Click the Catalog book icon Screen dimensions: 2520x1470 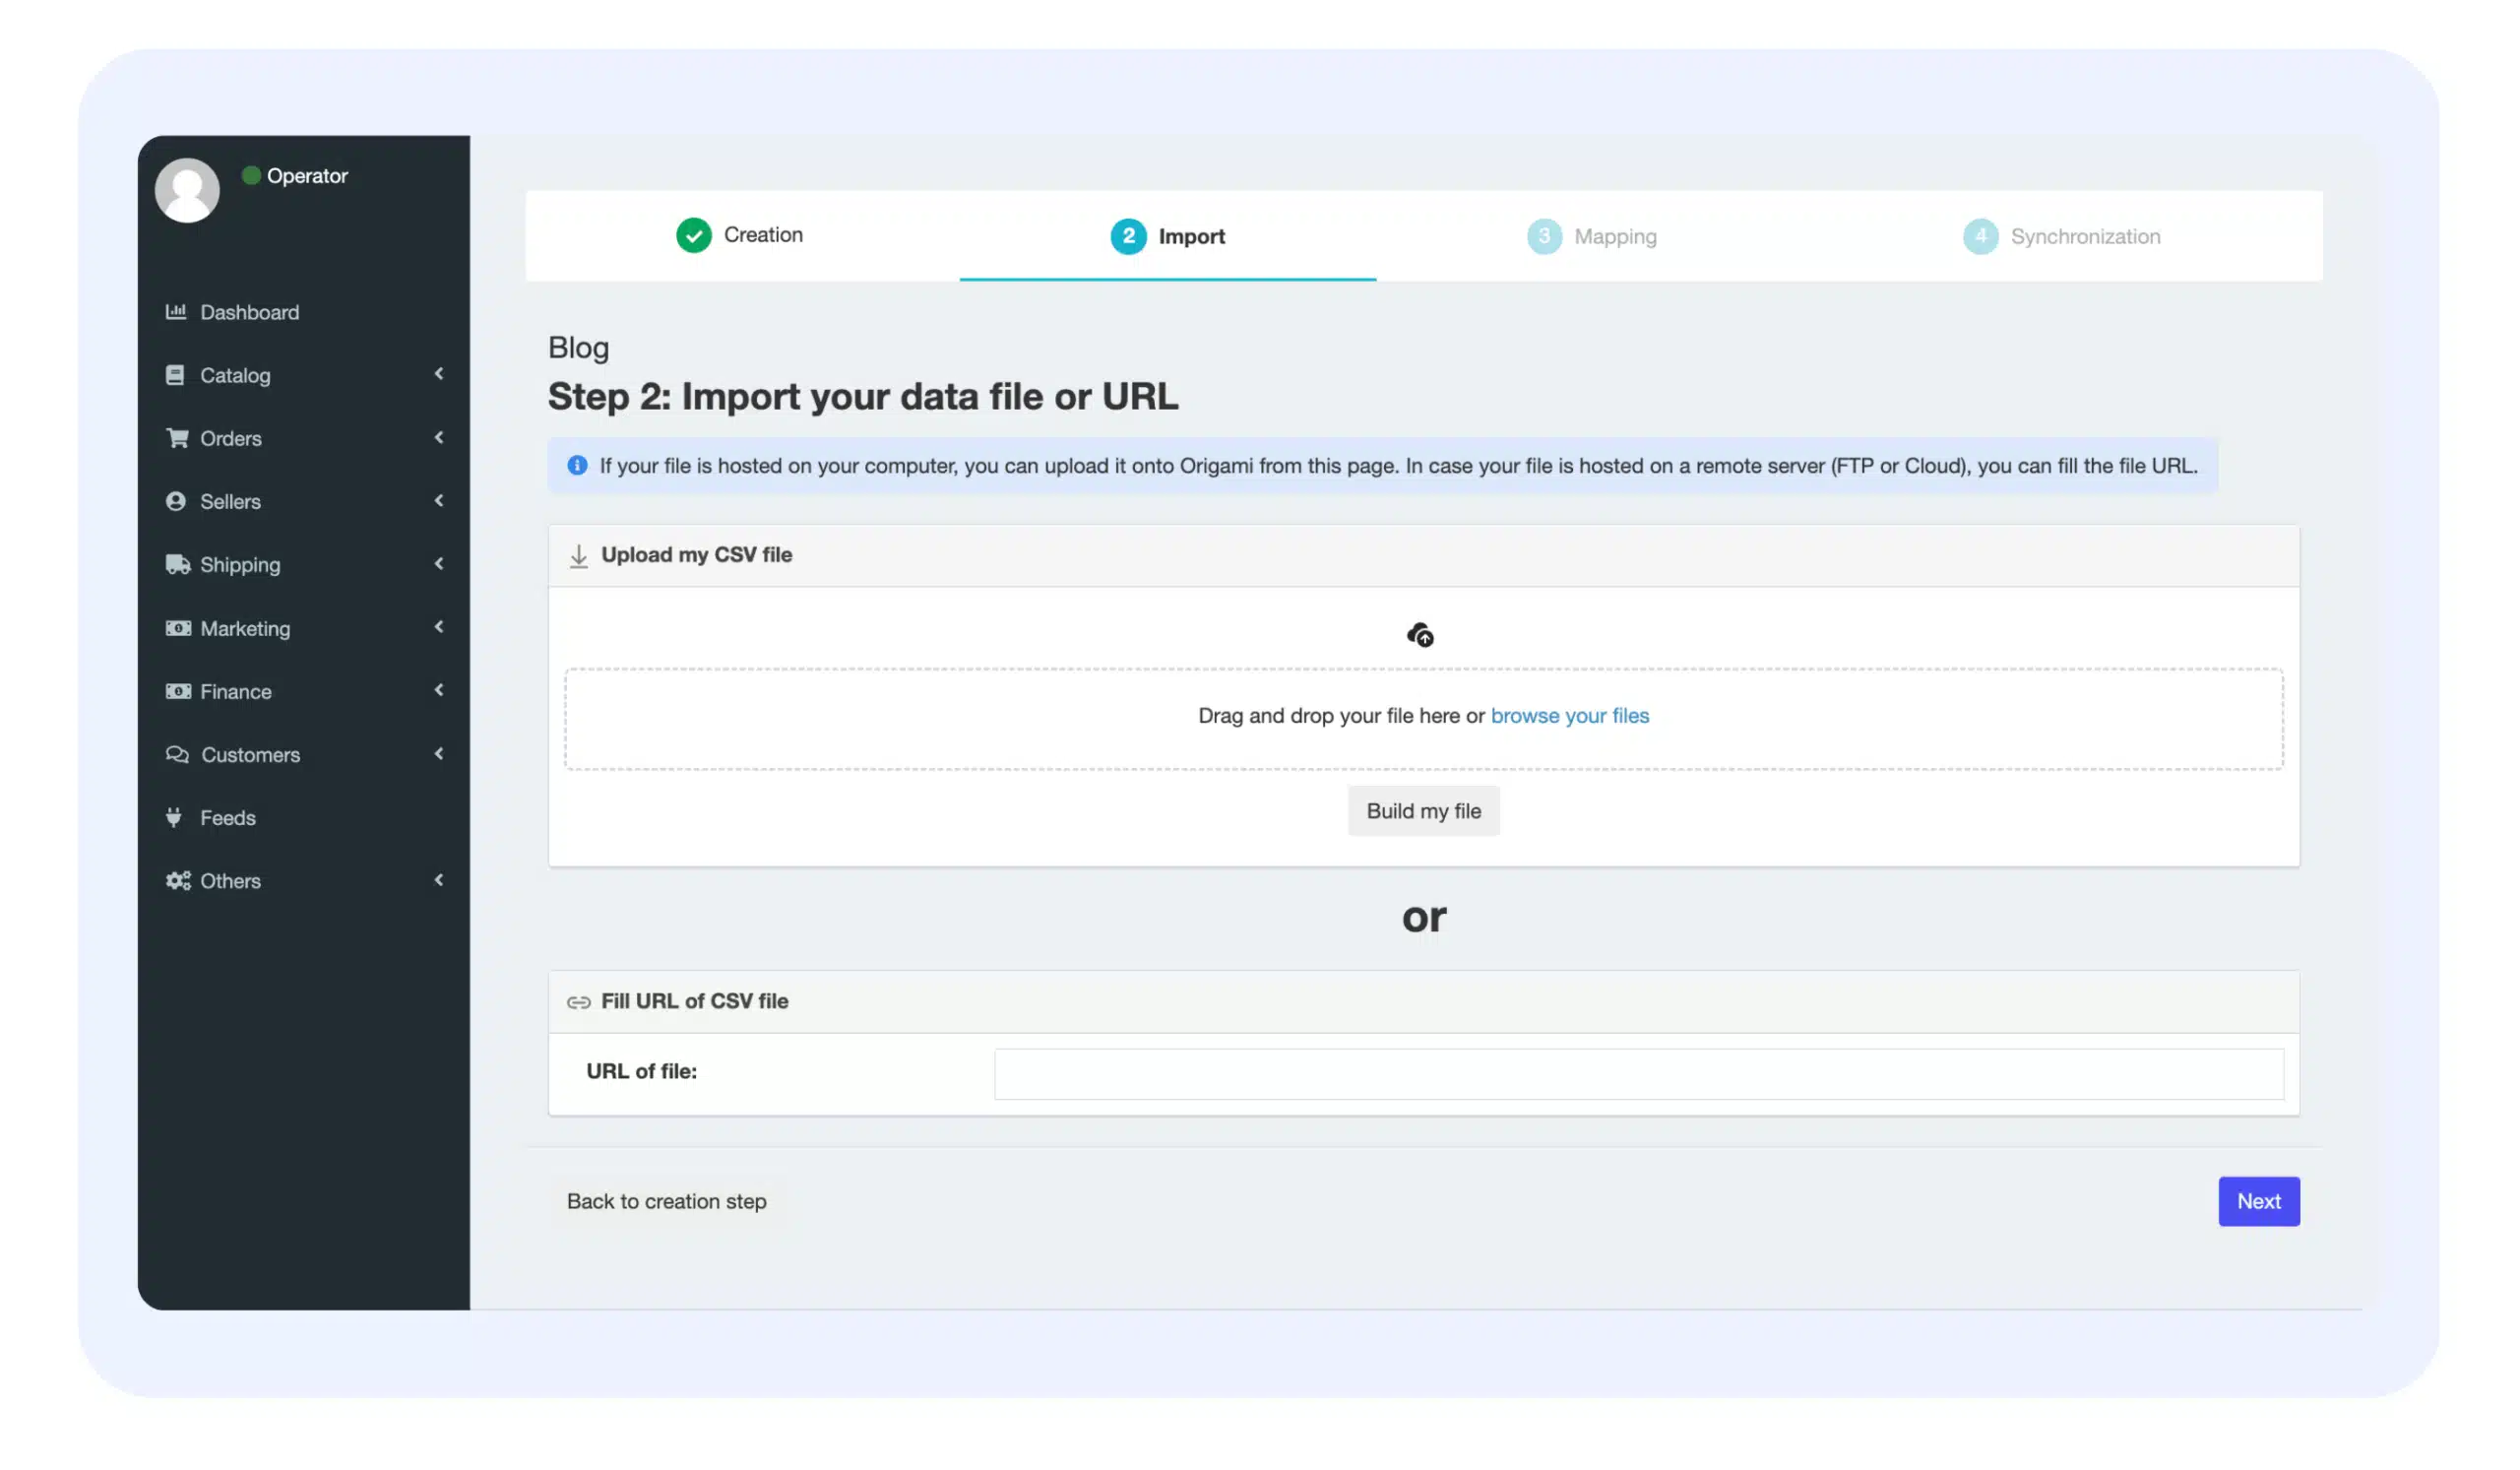(175, 375)
